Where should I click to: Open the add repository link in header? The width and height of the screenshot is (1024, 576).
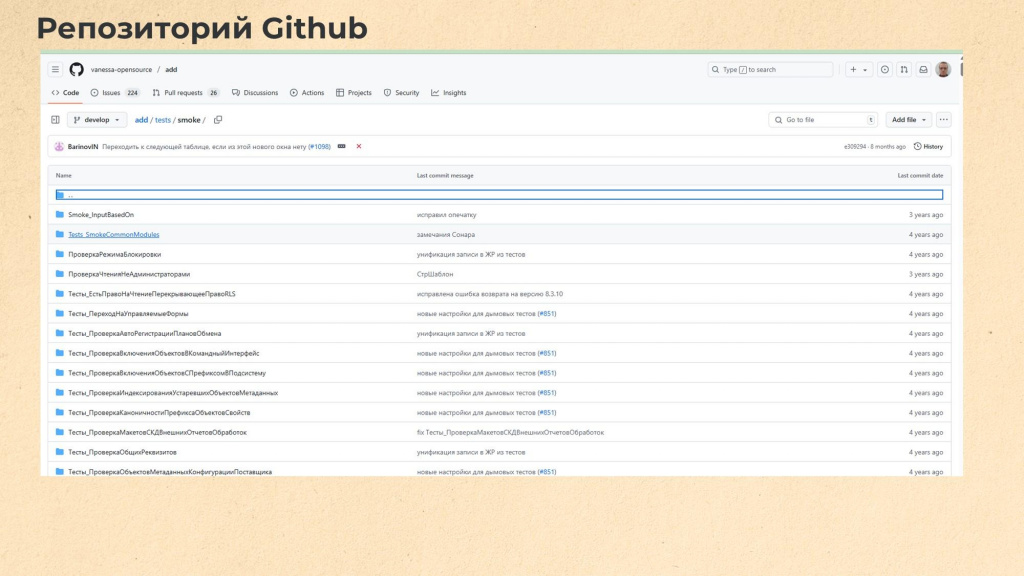click(x=171, y=69)
